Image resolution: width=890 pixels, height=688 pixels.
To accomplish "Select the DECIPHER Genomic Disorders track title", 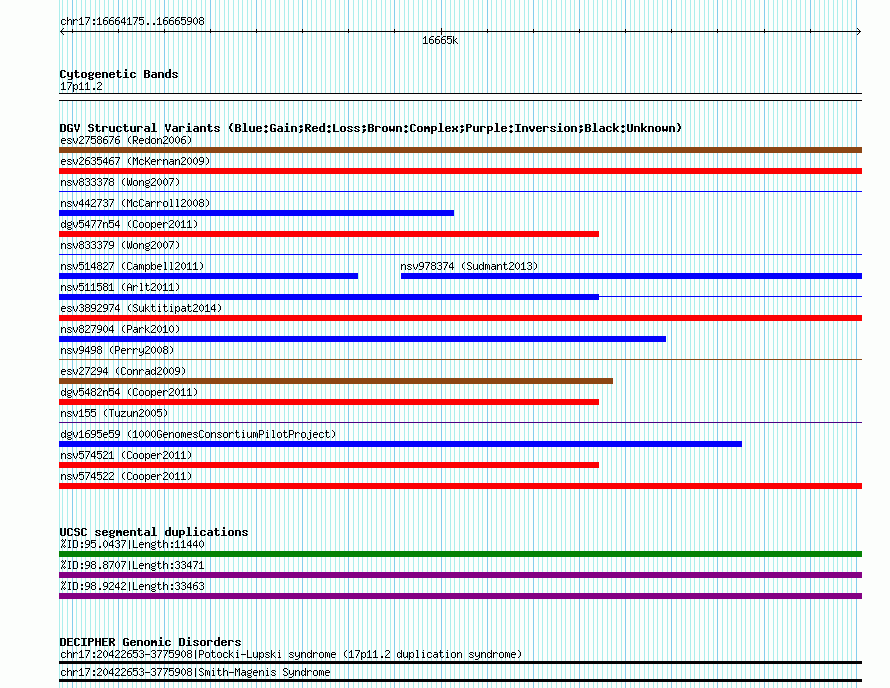I will 150,642.
